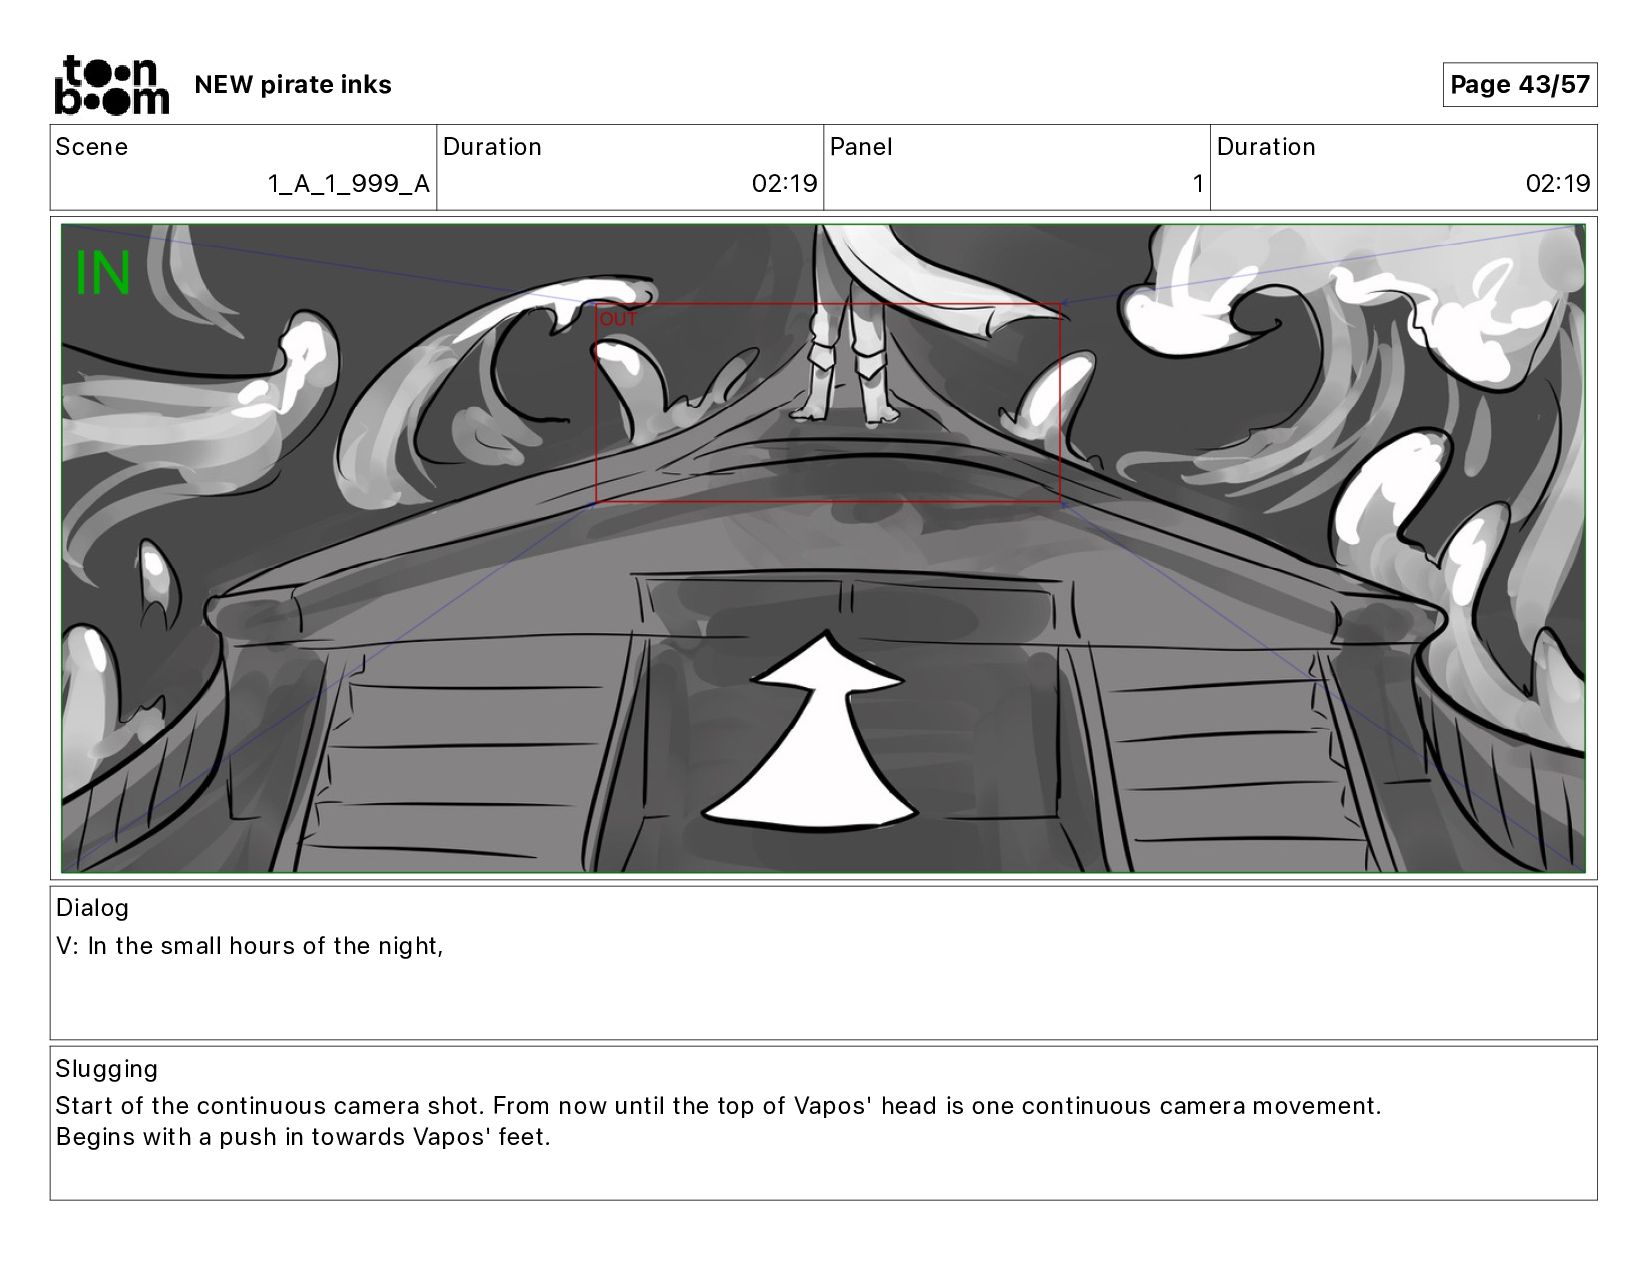1650x1275 pixels.
Task: Click the storyboard panel artwork thumbnail
Action: coord(823,548)
